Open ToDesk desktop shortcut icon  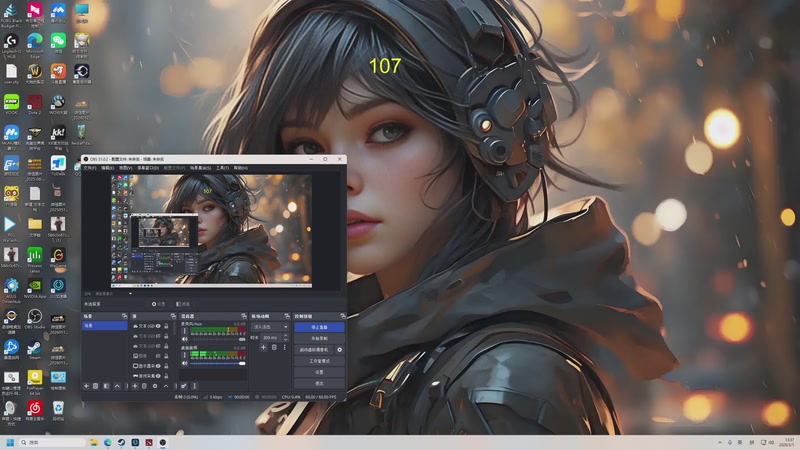click(58, 163)
